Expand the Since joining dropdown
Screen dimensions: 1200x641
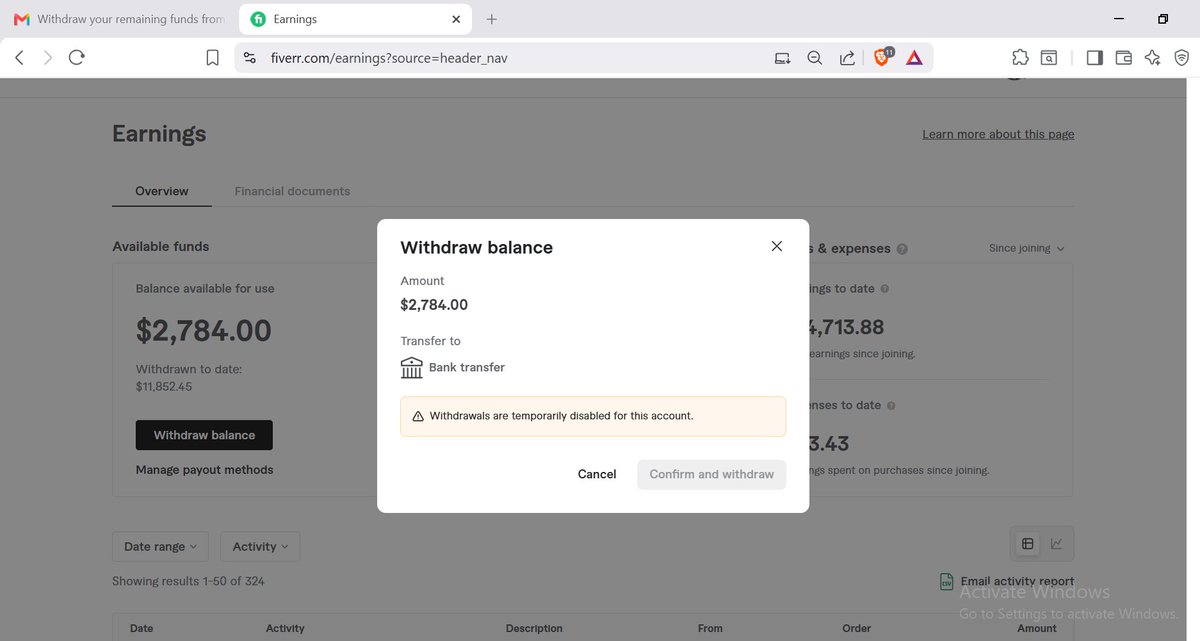(1027, 248)
